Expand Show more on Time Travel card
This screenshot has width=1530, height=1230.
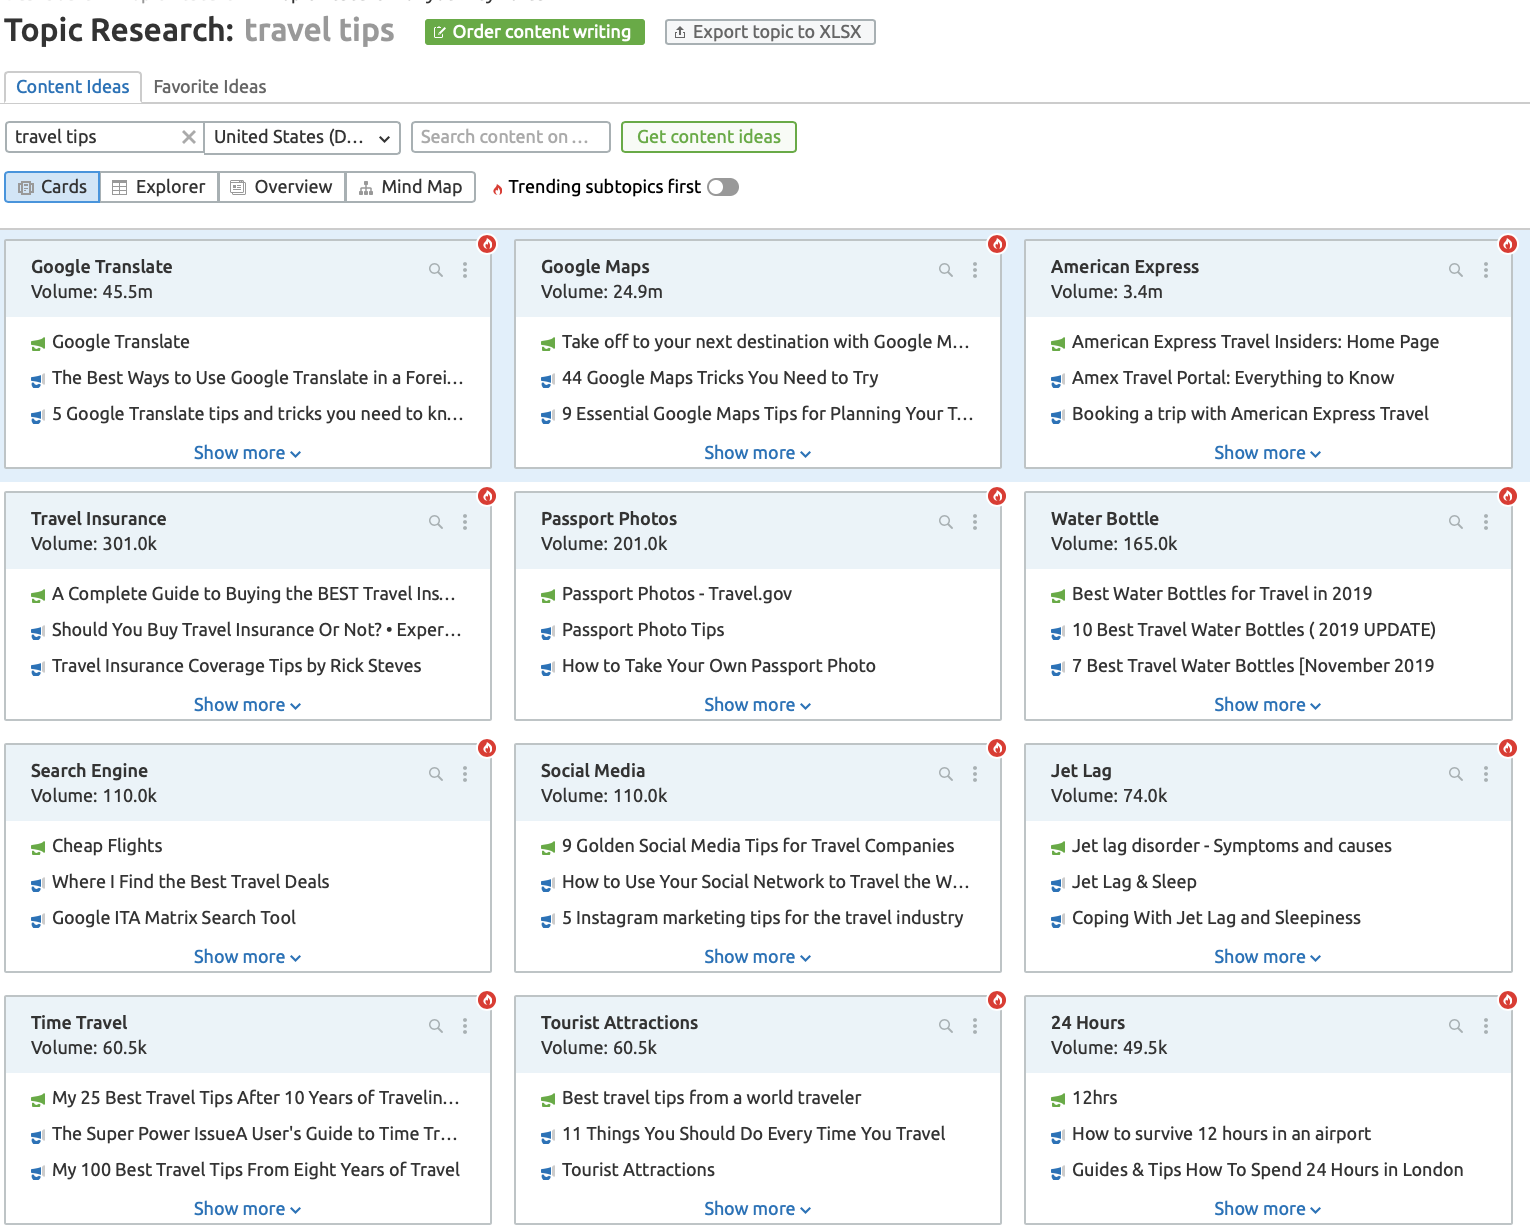247,1209
